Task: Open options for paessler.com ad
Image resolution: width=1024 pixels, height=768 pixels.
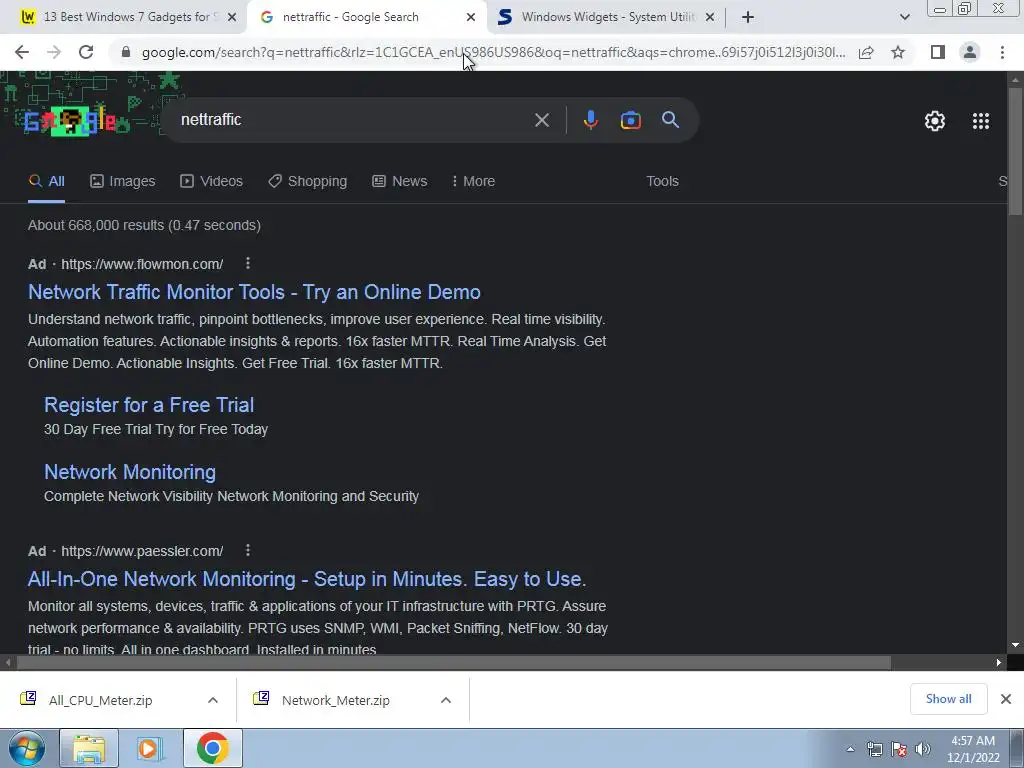Action: [248, 551]
